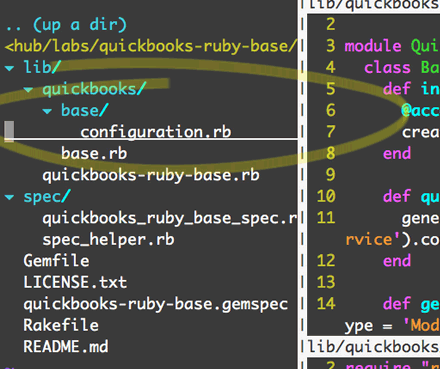The width and height of the screenshot is (440, 369).
Task: Click line number 10 in editor
Action: [326, 197]
